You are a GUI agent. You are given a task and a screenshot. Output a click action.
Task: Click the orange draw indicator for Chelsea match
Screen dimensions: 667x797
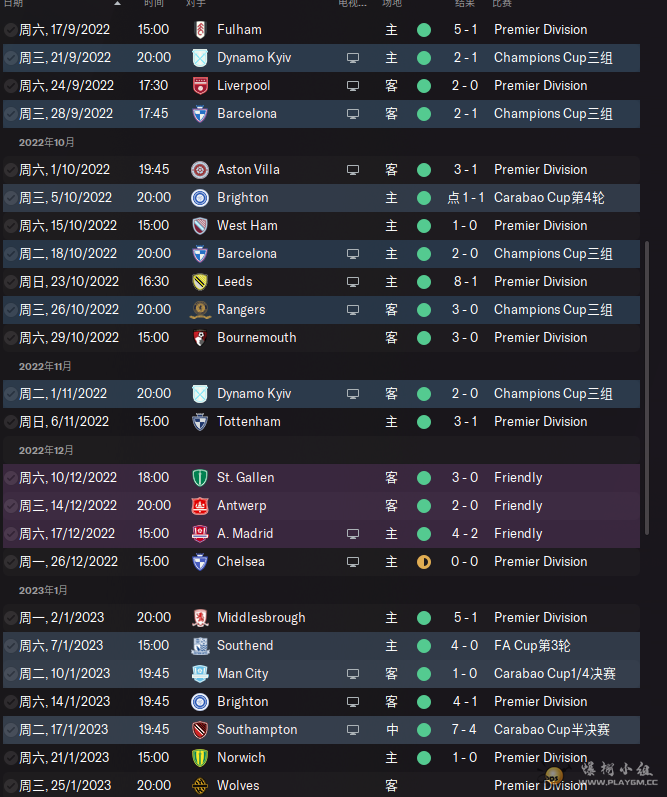tap(424, 562)
